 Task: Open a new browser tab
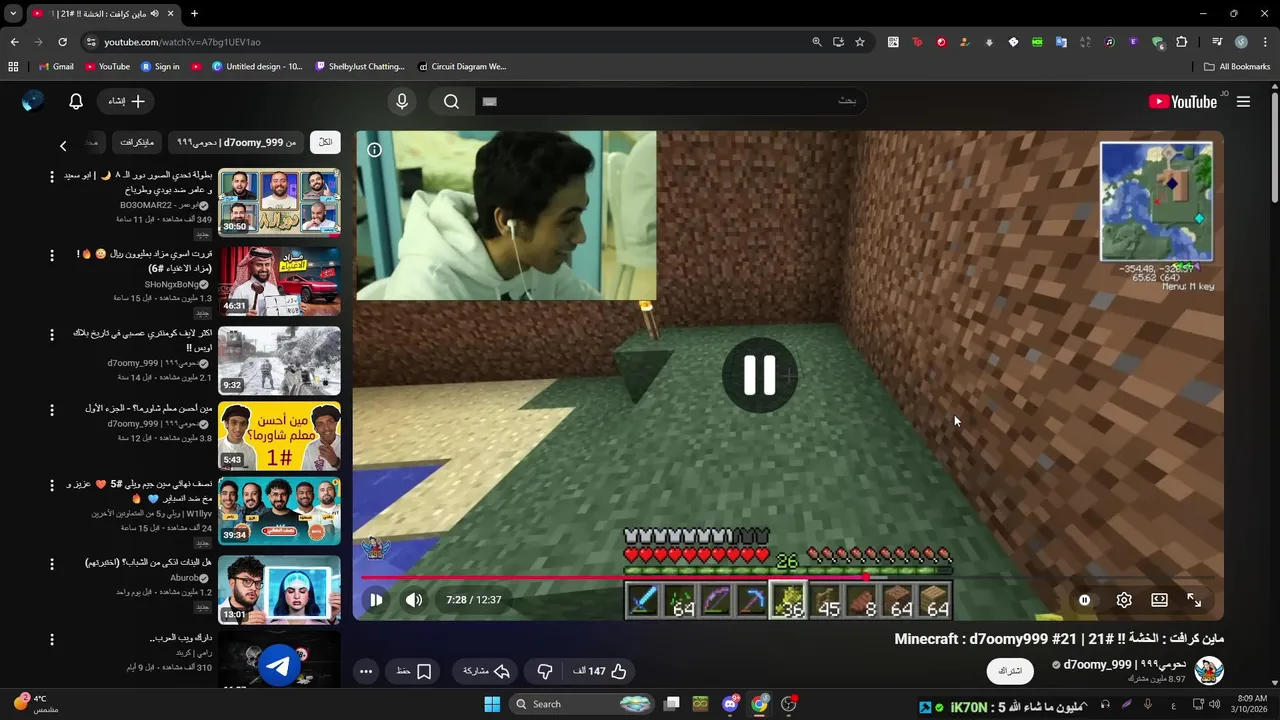194,13
